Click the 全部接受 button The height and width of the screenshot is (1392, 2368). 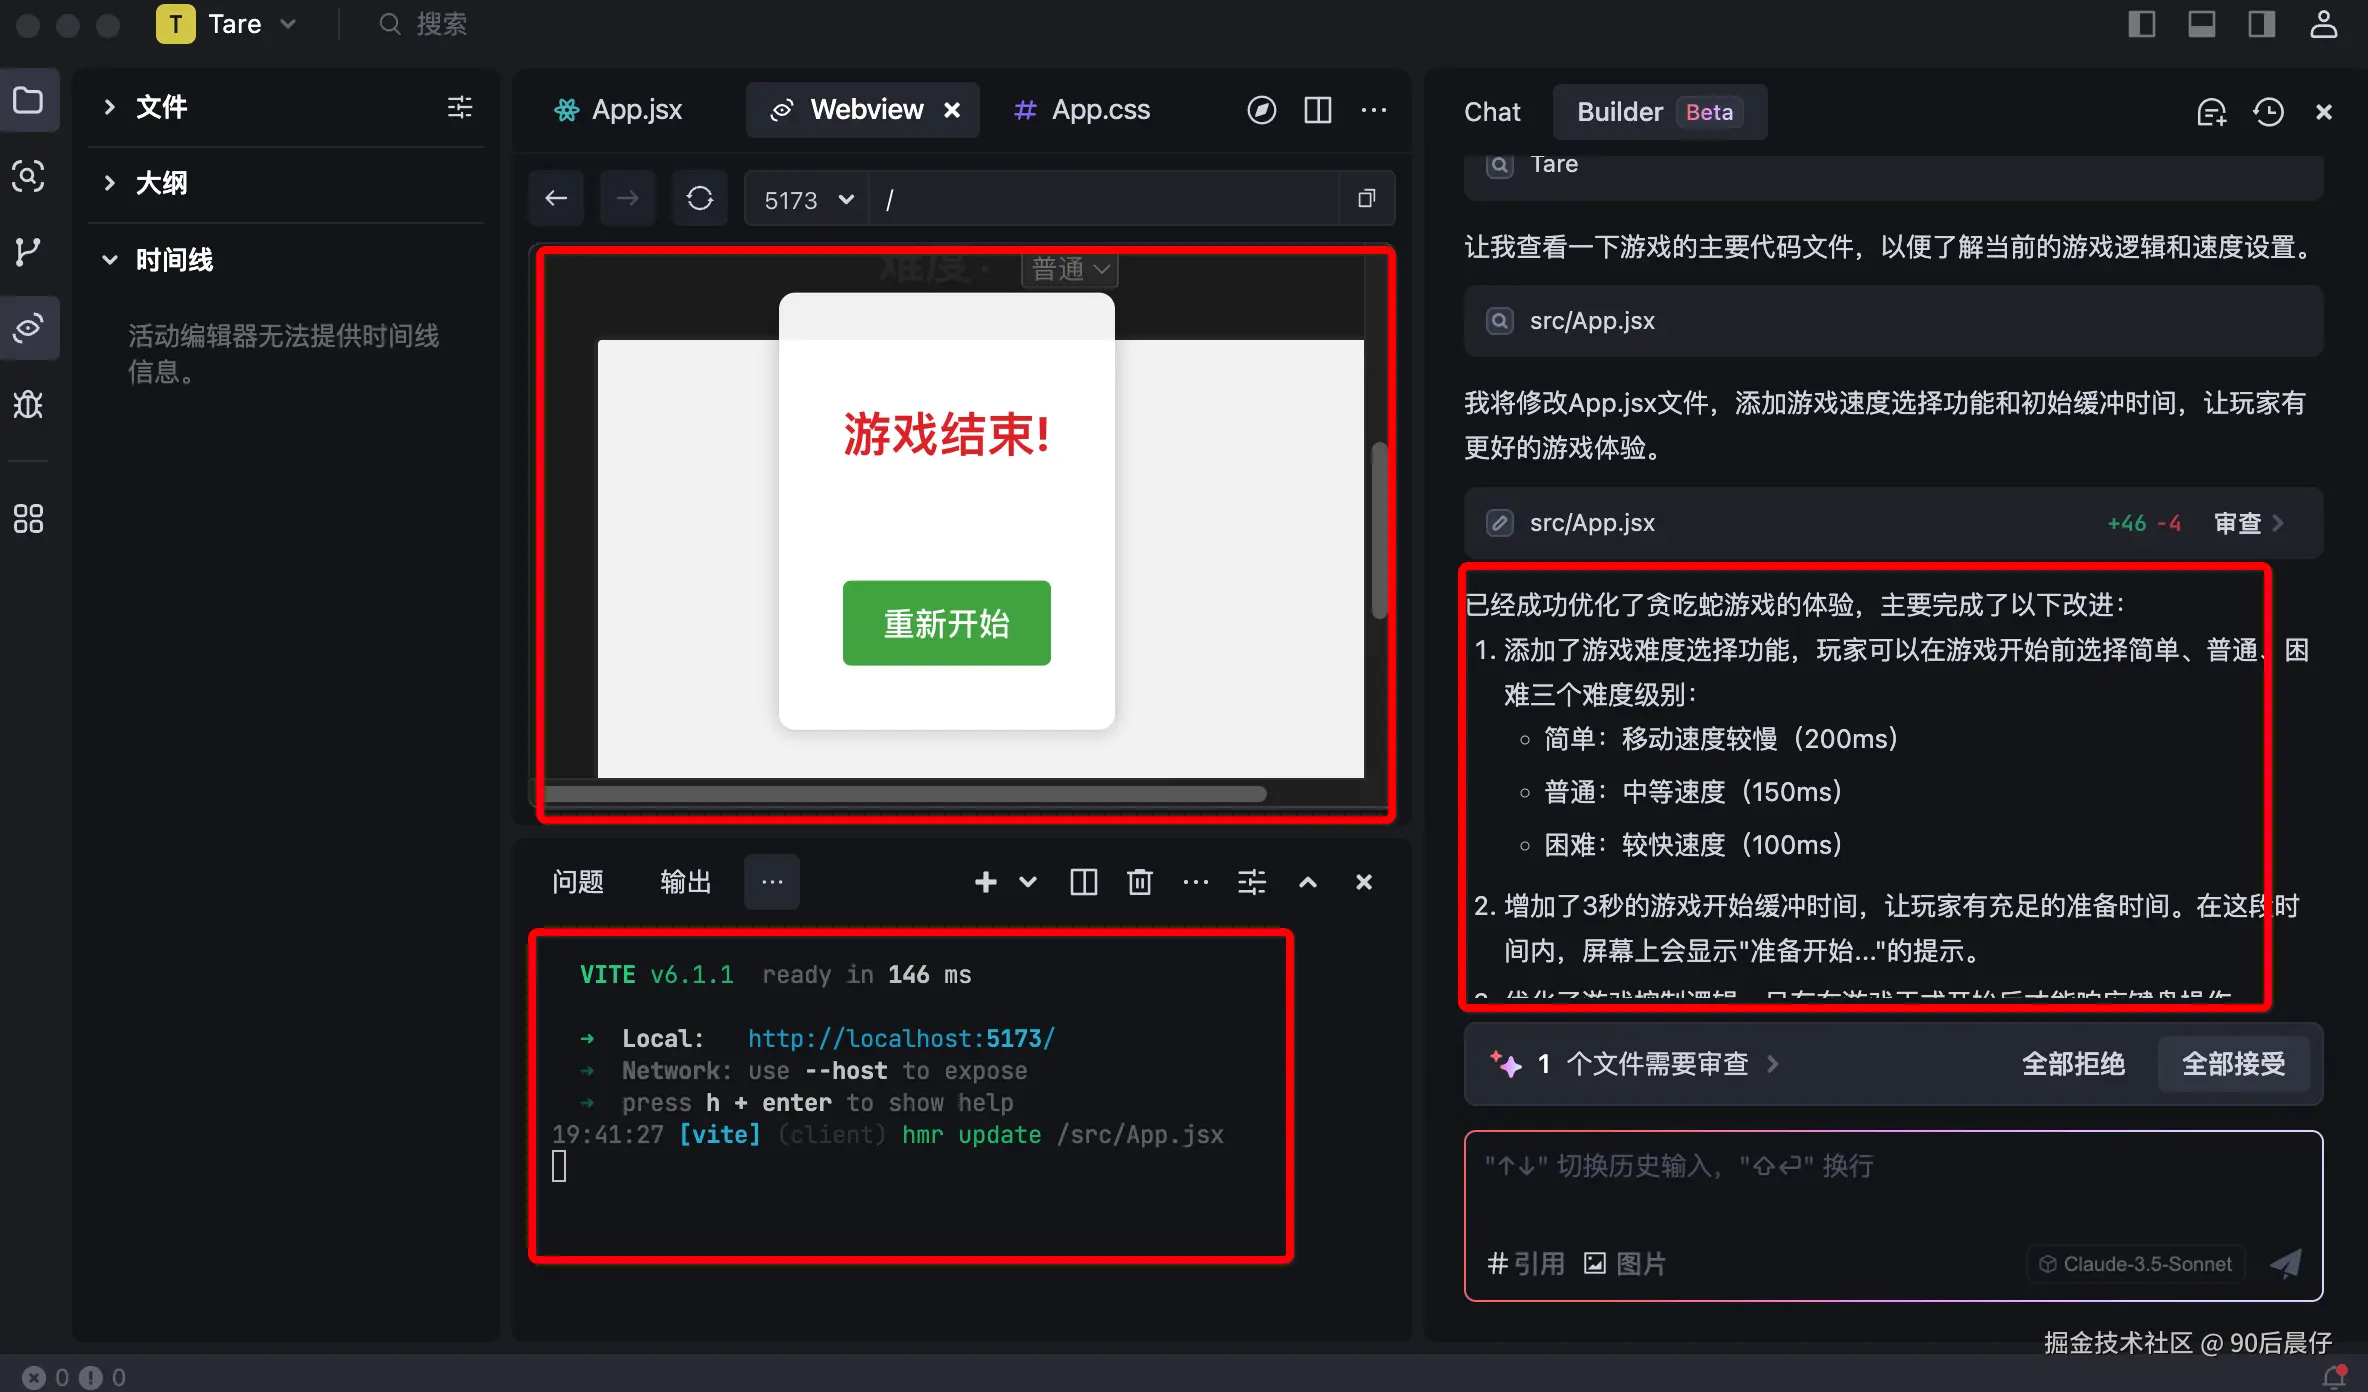[2233, 1064]
